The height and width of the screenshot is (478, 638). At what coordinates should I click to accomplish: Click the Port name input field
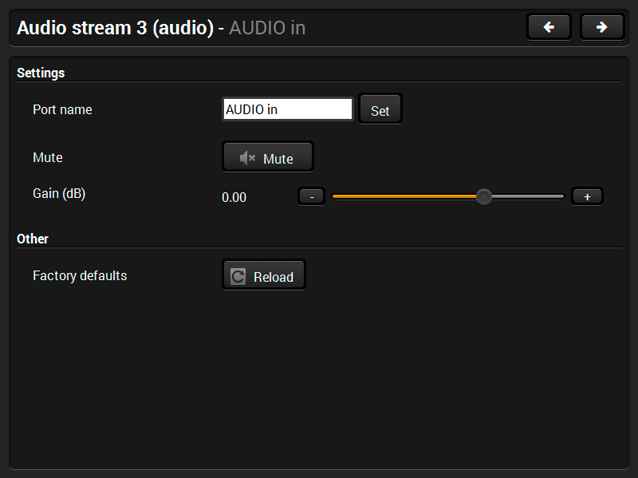point(288,109)
